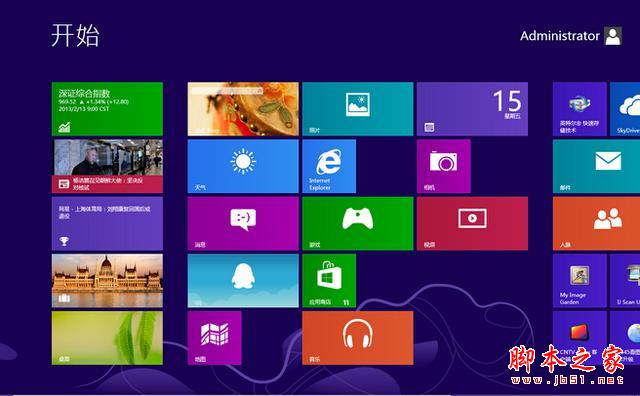
Task: Open the Internet Explorer tile
Action: point(329,166)
